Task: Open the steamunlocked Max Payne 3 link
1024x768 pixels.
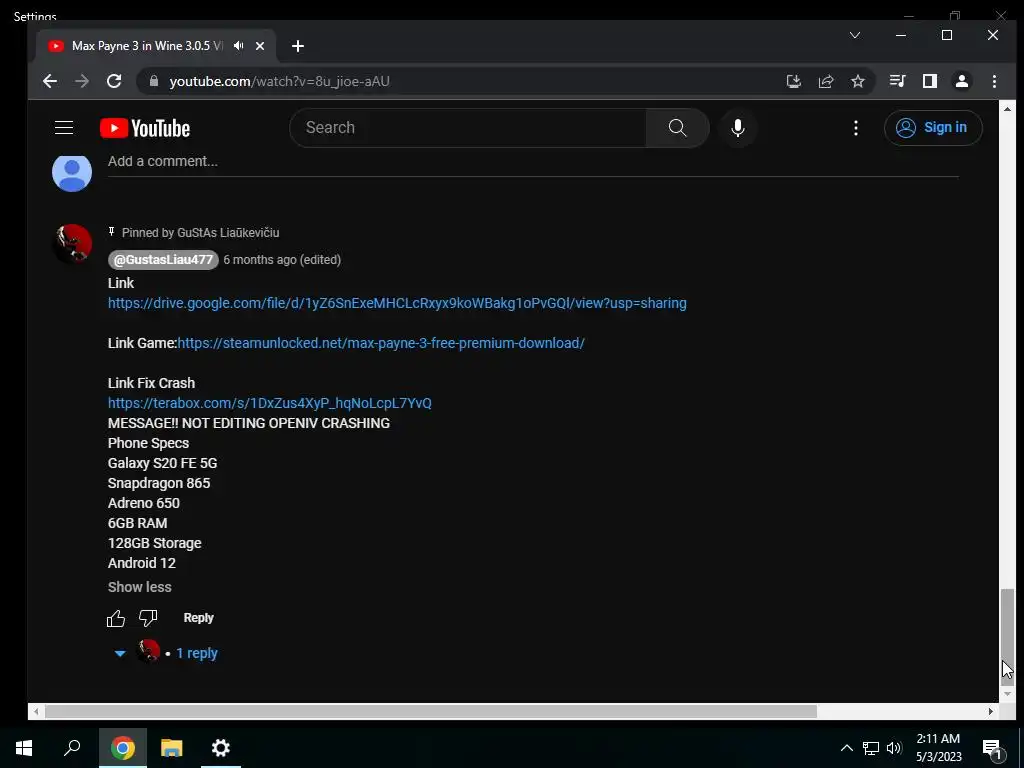Action: [x=381, y=343]
